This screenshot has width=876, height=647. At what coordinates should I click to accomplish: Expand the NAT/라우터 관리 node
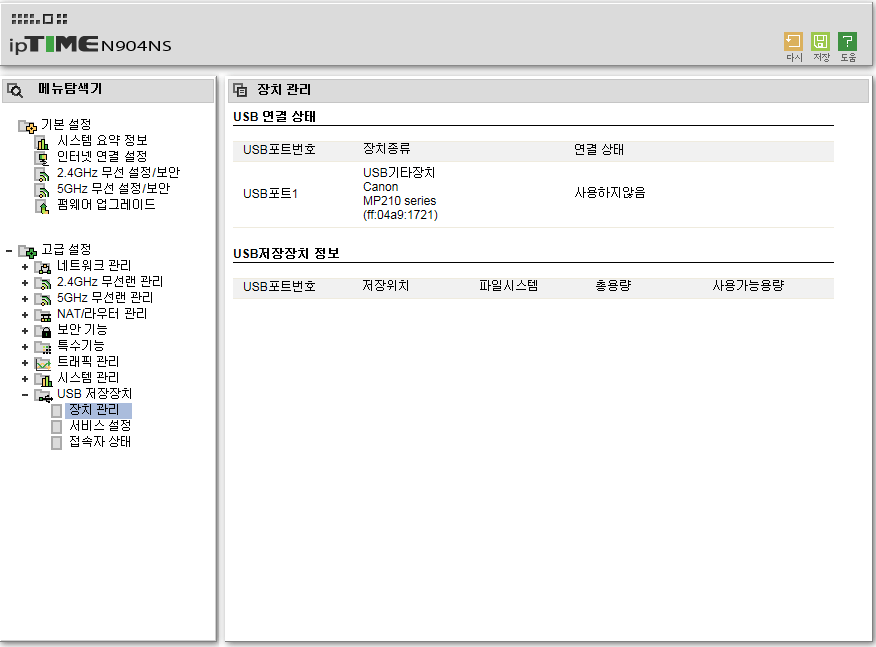[x=25, y=315]
